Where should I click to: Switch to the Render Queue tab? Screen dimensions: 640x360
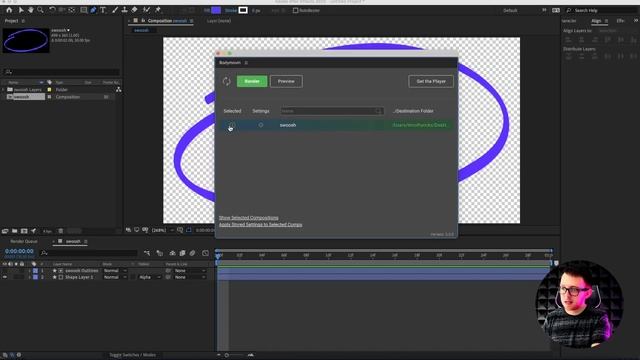pyautogui.click(x=24, y=242)
